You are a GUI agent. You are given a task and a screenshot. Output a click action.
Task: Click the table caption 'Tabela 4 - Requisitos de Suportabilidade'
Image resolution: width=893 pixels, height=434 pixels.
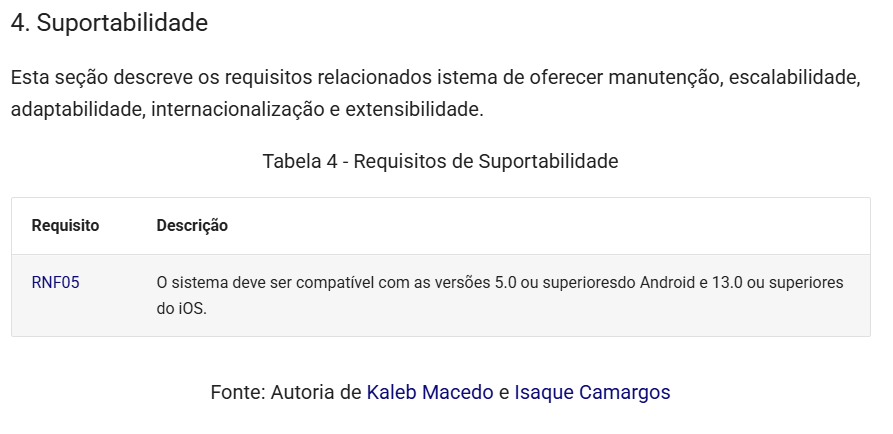click(x=440, y=161)
